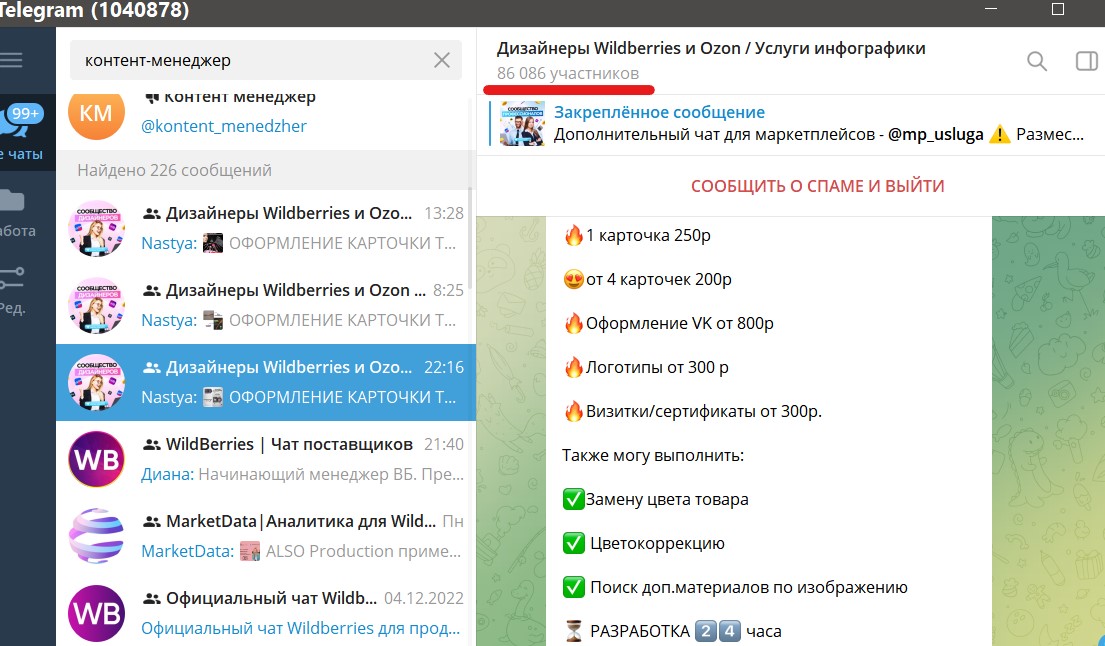The width and height of the screenshot is (1105, 646).
Task: Open the Работа folder in sidebar
Action: click(18, 212)
